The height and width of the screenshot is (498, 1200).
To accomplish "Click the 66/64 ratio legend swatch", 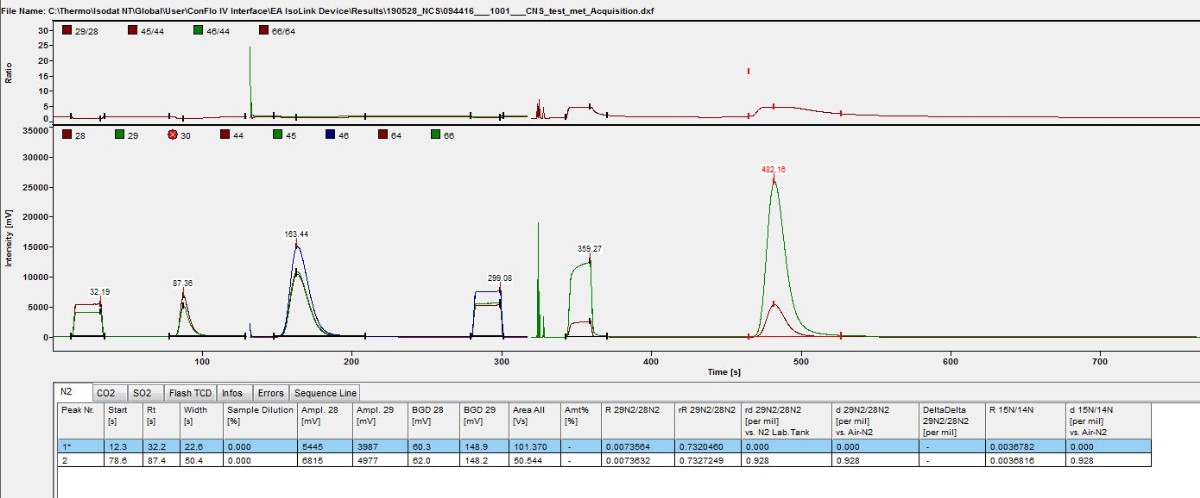I will 266,31.
